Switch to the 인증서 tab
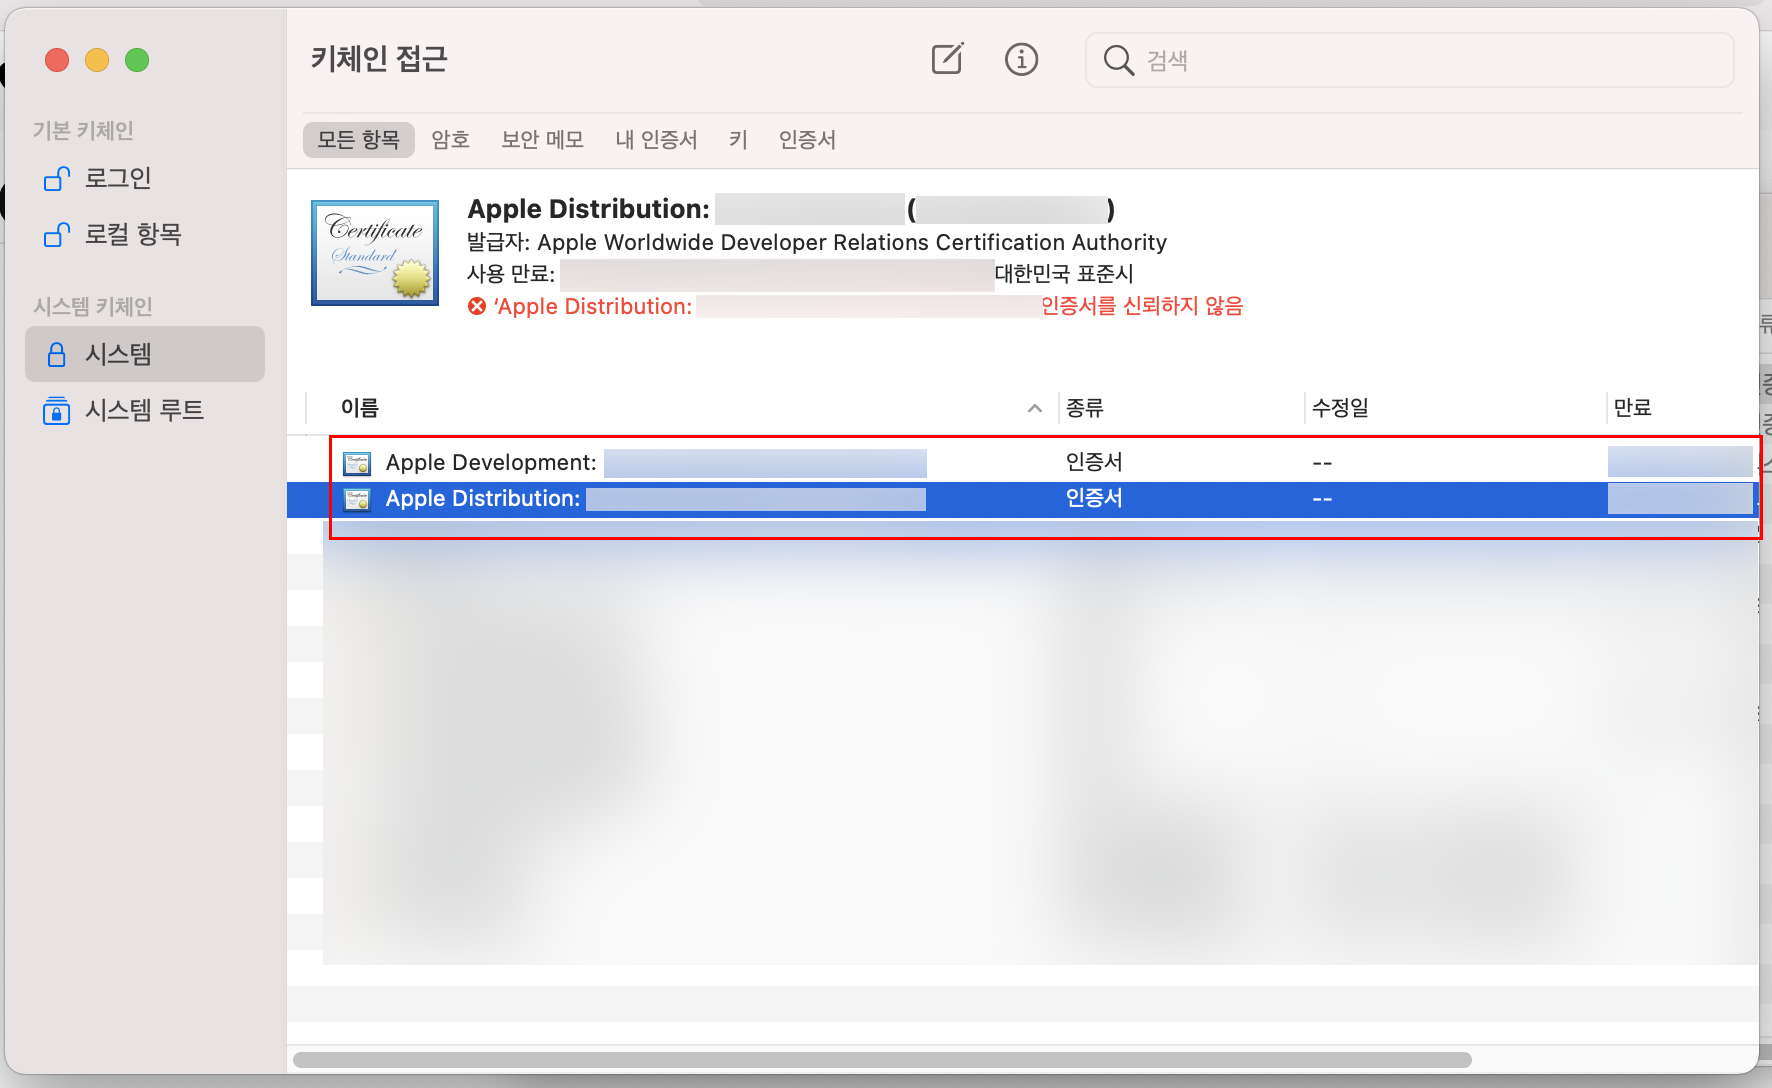 tap(806, 140)
